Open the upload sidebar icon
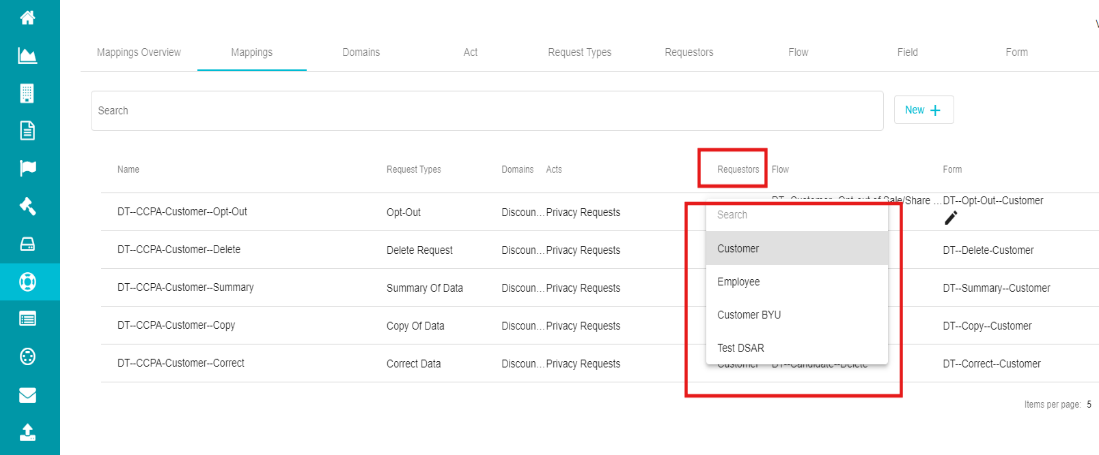 pos(27,432)
